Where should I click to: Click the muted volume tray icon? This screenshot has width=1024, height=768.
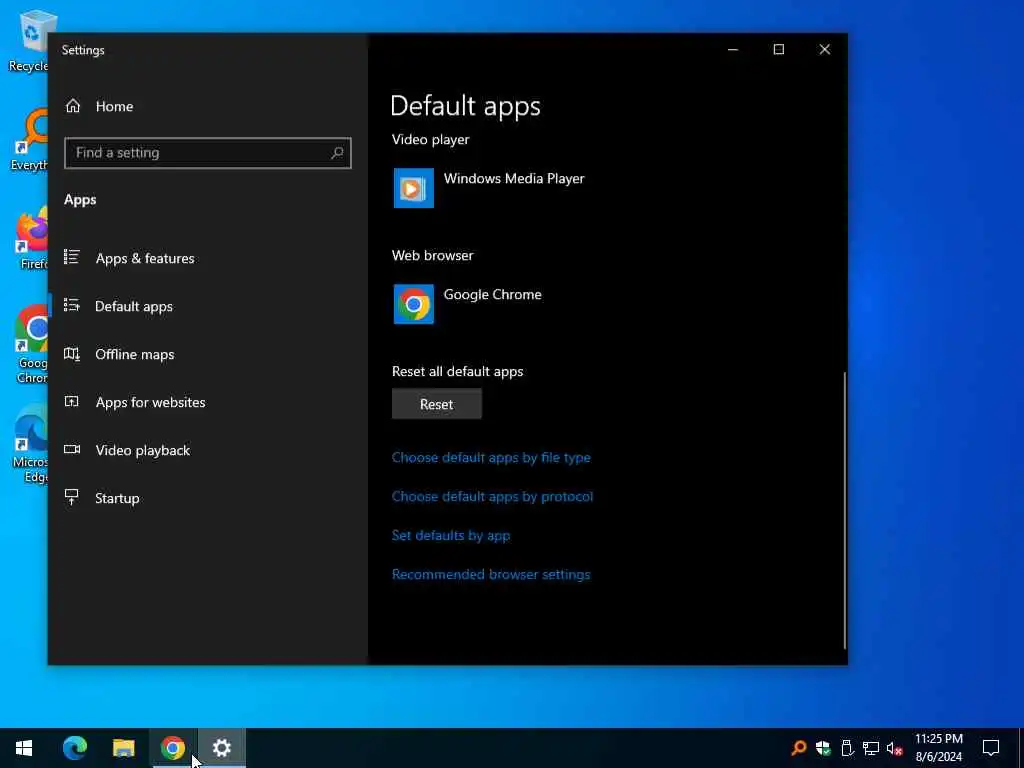895,748
